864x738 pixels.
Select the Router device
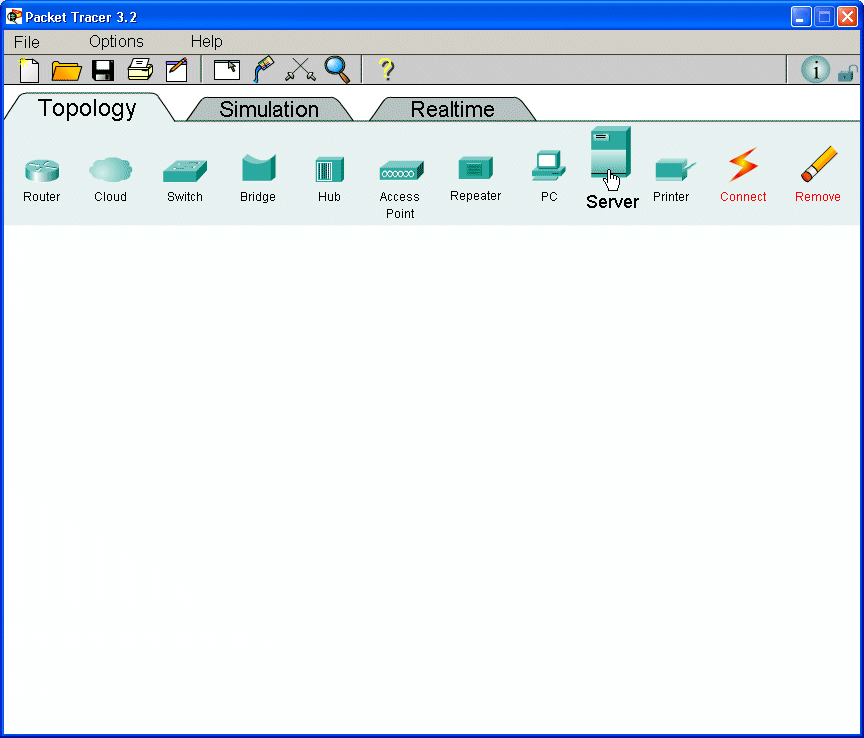(42, 180)
